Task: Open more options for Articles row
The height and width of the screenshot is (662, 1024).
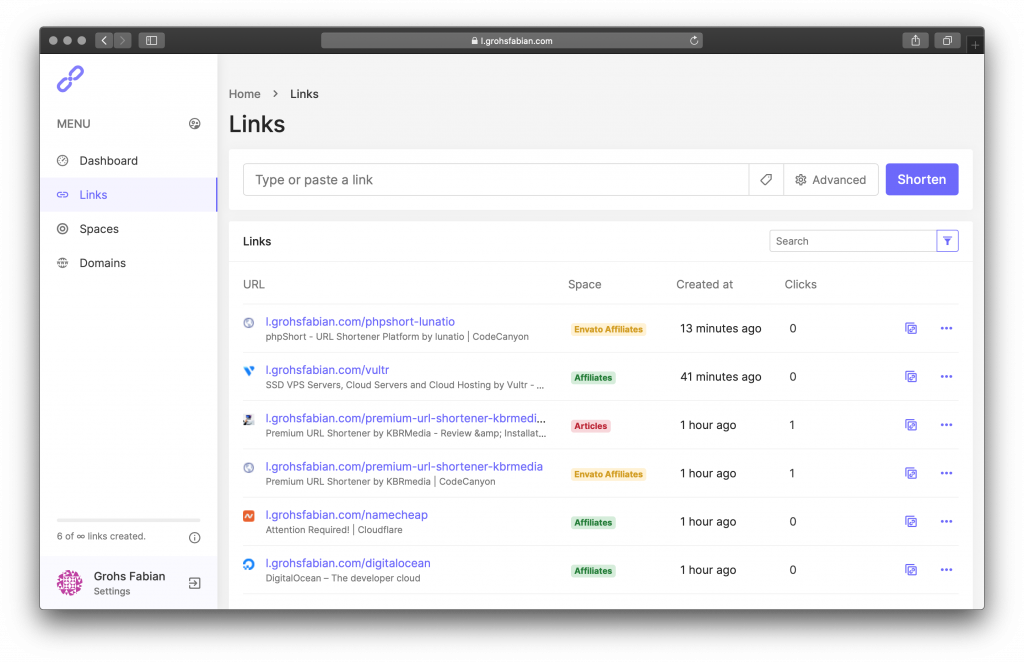Action: (946, 425)
